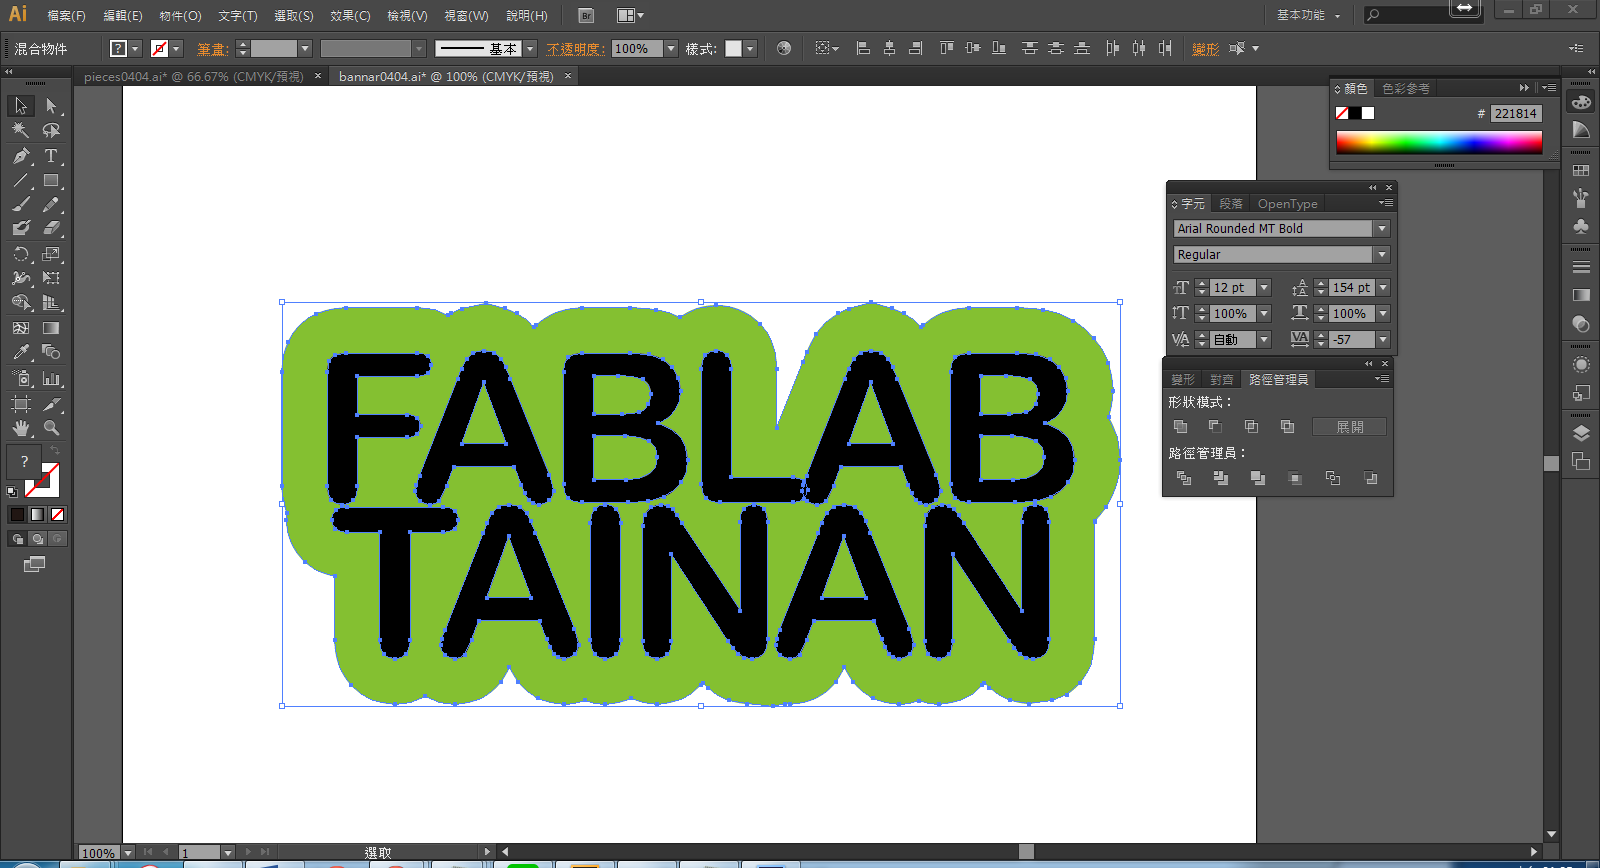1600x868 pixels.
Task: Select the Scale tool
Action: click(51, 254)
